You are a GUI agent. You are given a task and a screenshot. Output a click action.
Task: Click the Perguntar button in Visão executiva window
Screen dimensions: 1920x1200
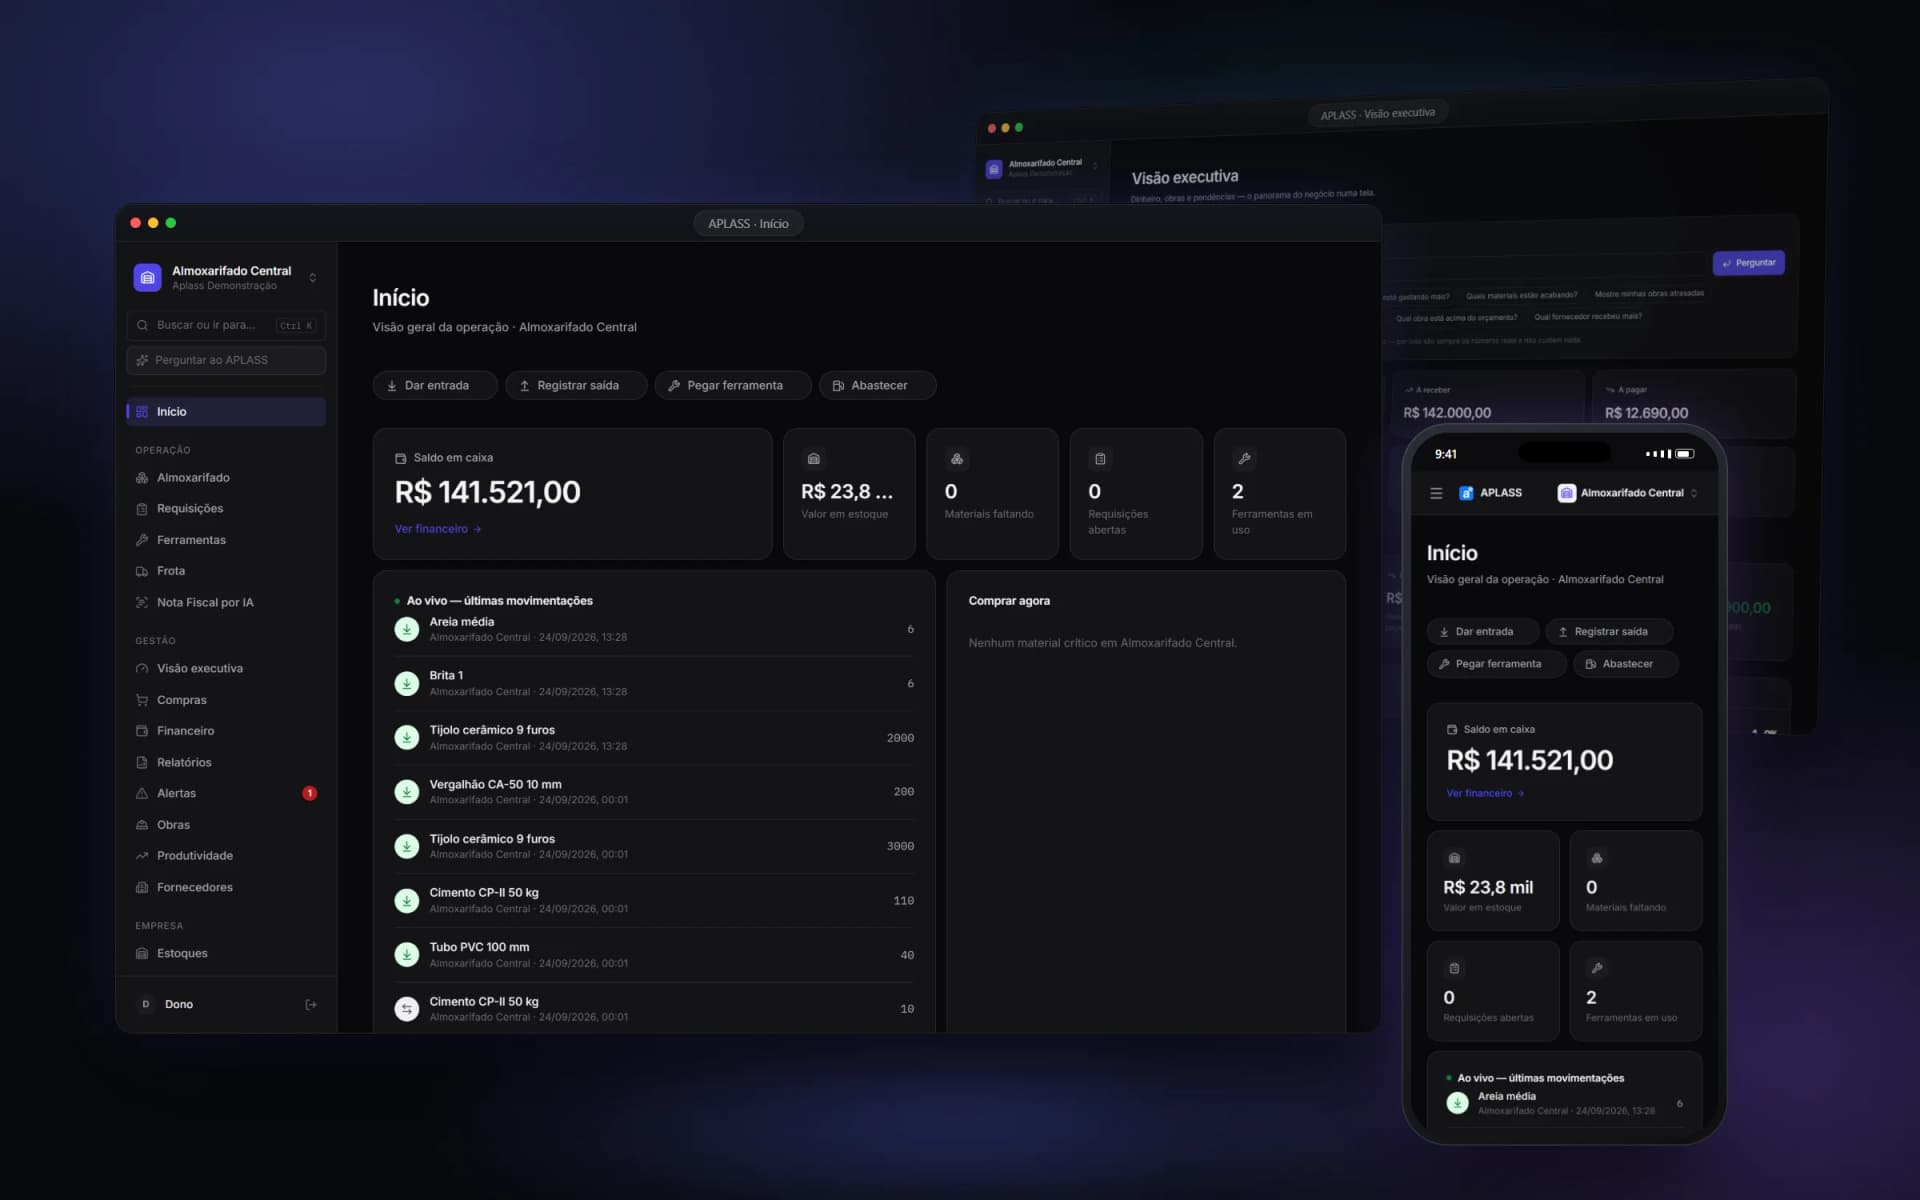point(1748,263)
